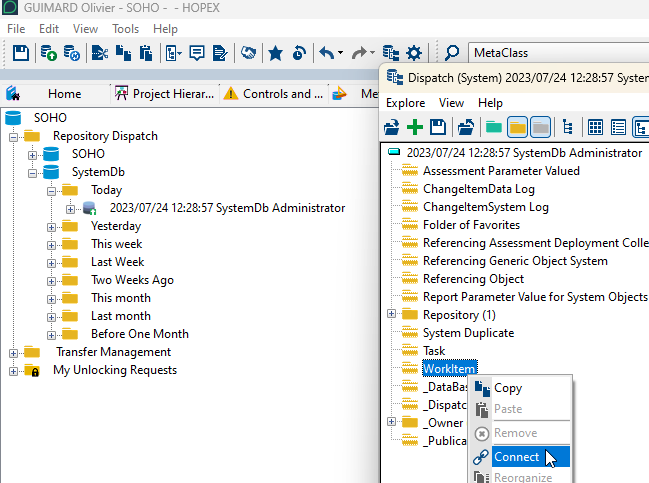This screenshot has height=483, width=649.
Task: Click the database refresh icon in main toolbar
Action: (72, 53)
